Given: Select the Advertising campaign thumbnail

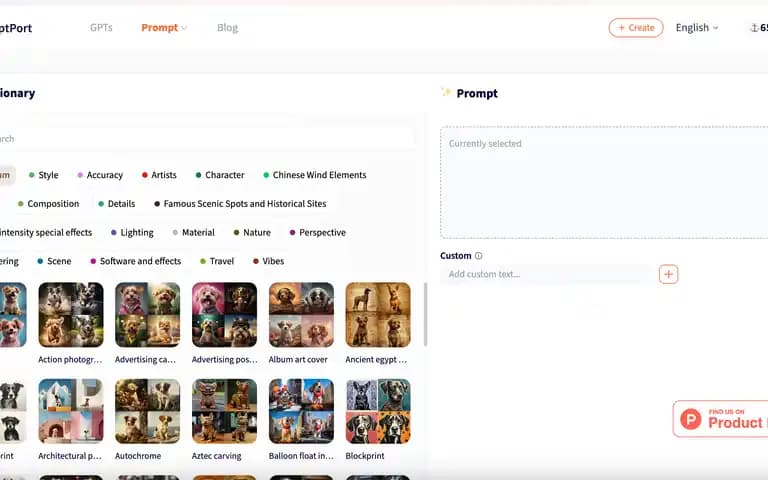Looking at the screenshot, I should coord(147,314).
